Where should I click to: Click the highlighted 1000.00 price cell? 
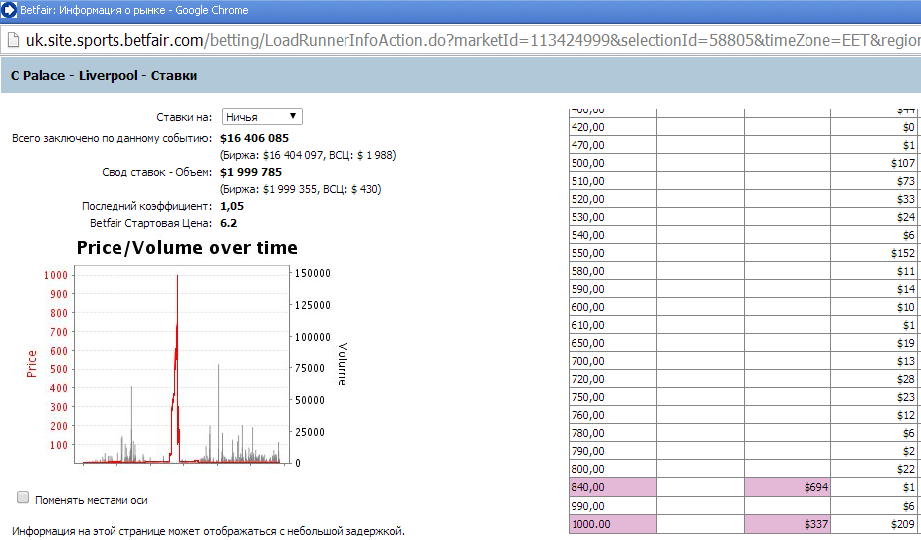pos(613,524)
